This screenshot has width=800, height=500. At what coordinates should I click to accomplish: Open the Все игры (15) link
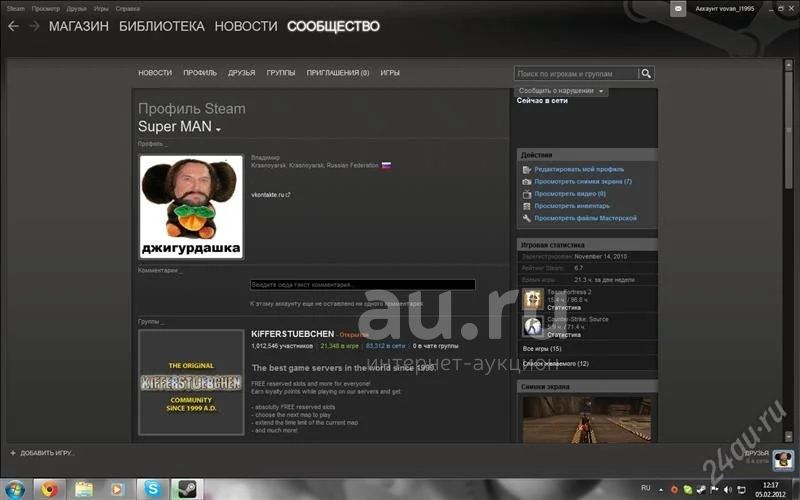tap(542, 349)
